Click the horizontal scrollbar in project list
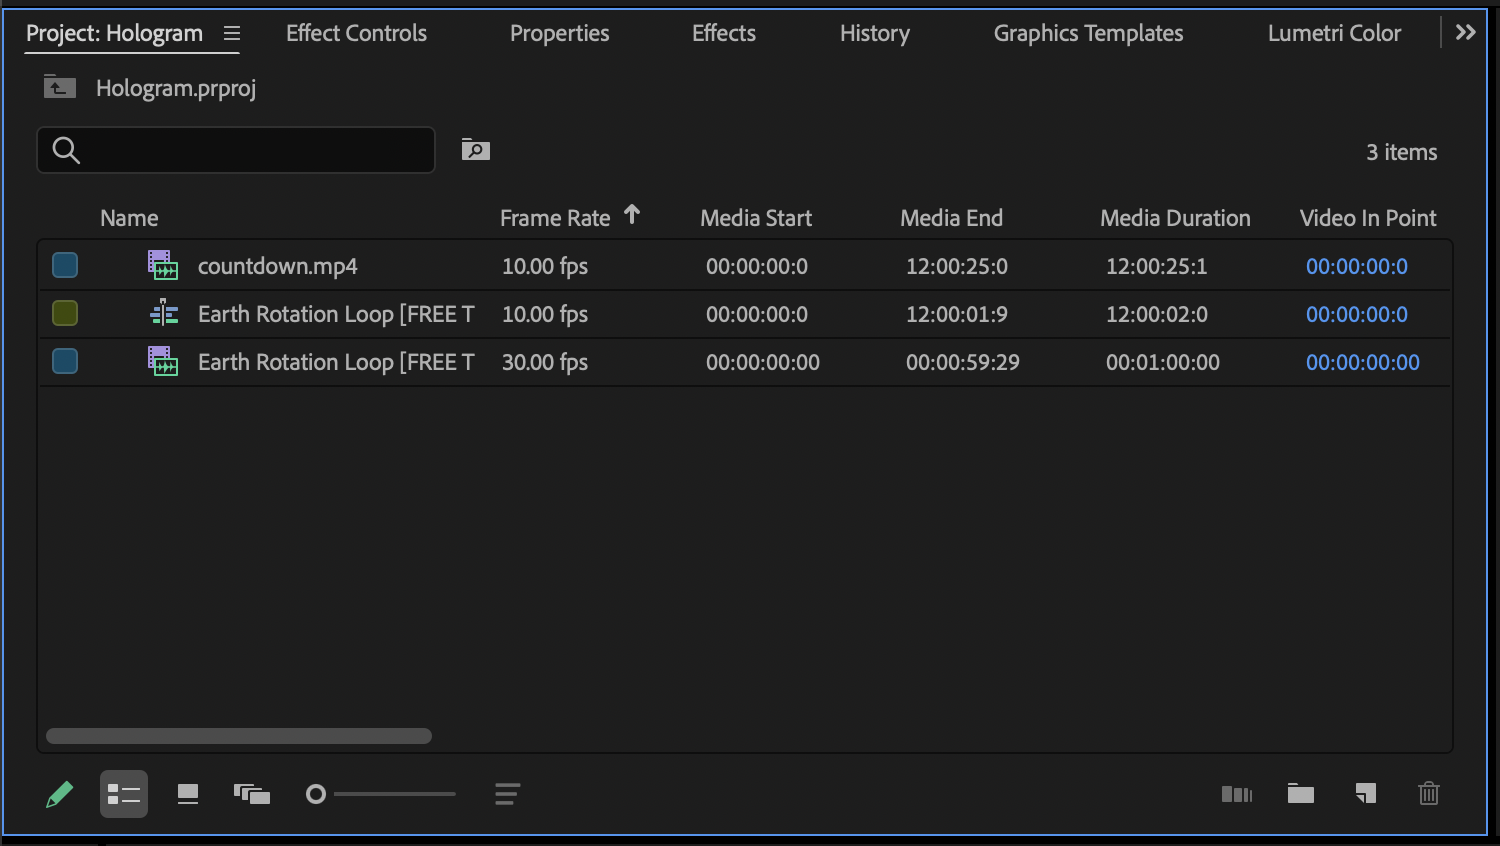Screen dimensions: 1500x846 [x=239, y=736]
